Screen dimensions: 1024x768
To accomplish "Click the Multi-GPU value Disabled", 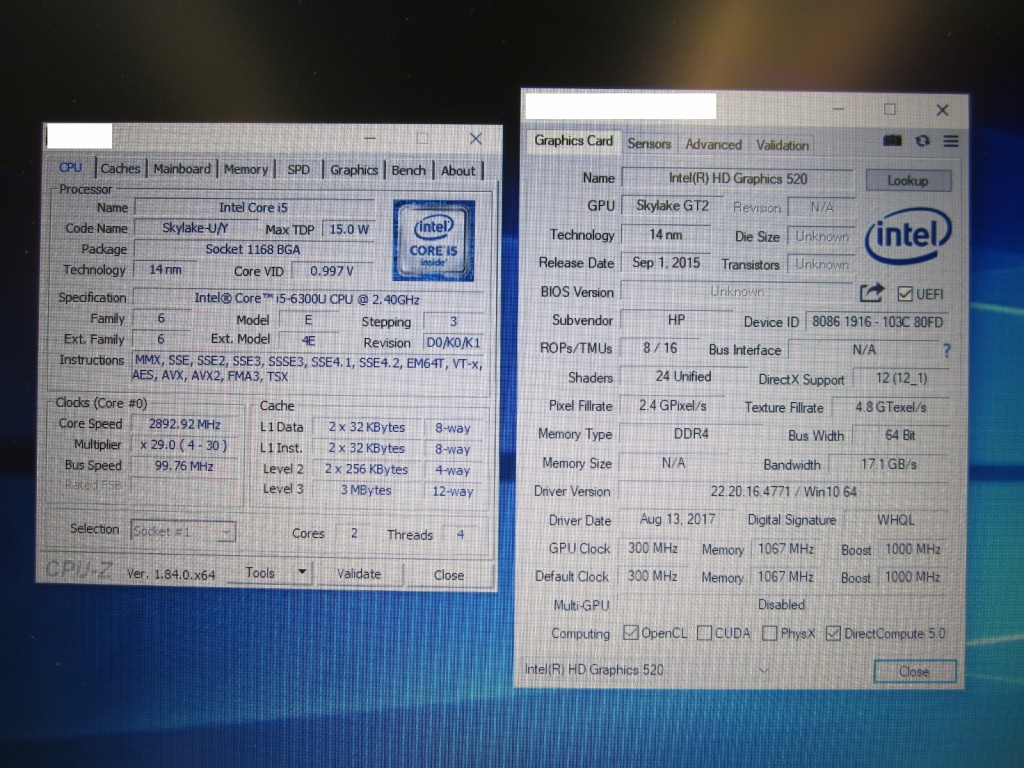I will [x=782, y=605].
